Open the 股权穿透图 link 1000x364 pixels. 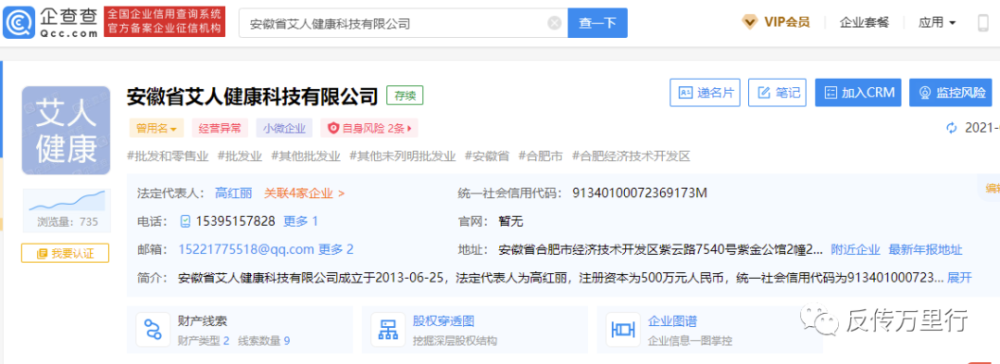(443, 321)
